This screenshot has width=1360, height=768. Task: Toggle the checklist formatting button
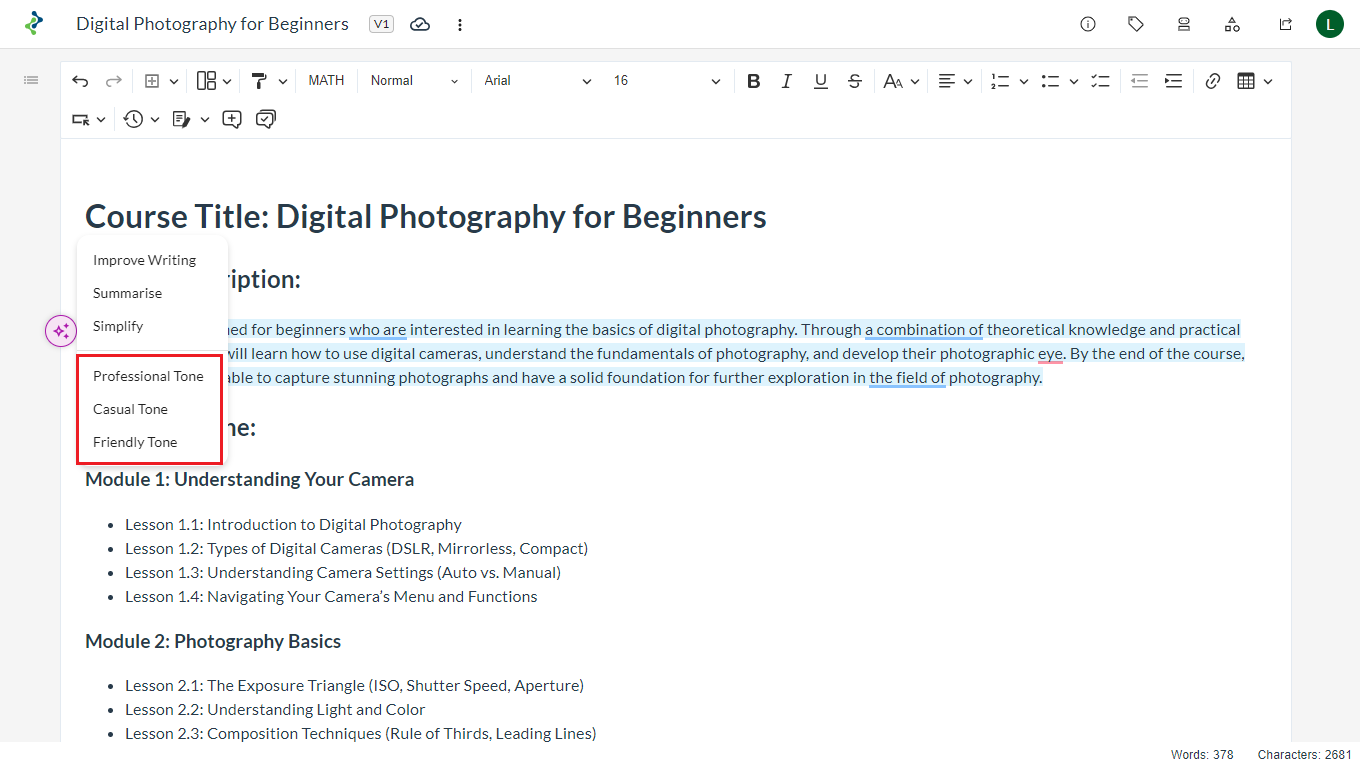[x=1100, y=81]
